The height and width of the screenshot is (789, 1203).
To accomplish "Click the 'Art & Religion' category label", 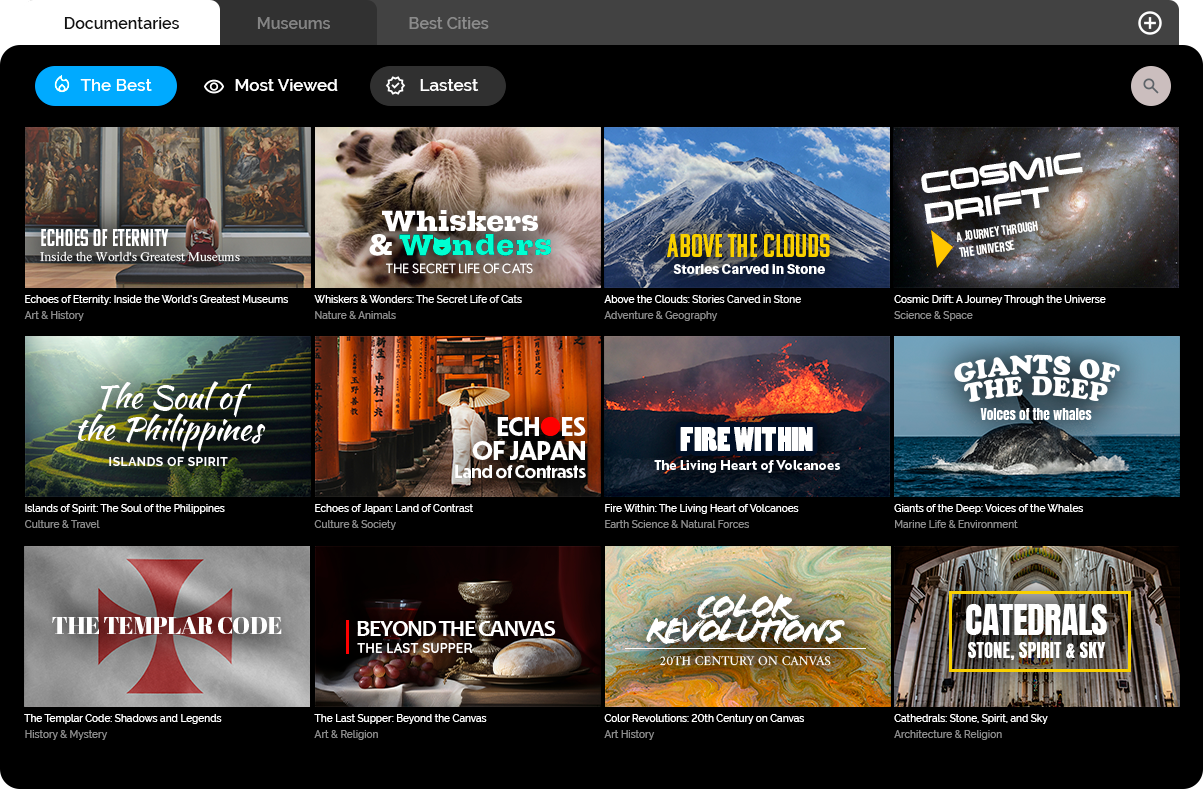I will pos(347,734).
